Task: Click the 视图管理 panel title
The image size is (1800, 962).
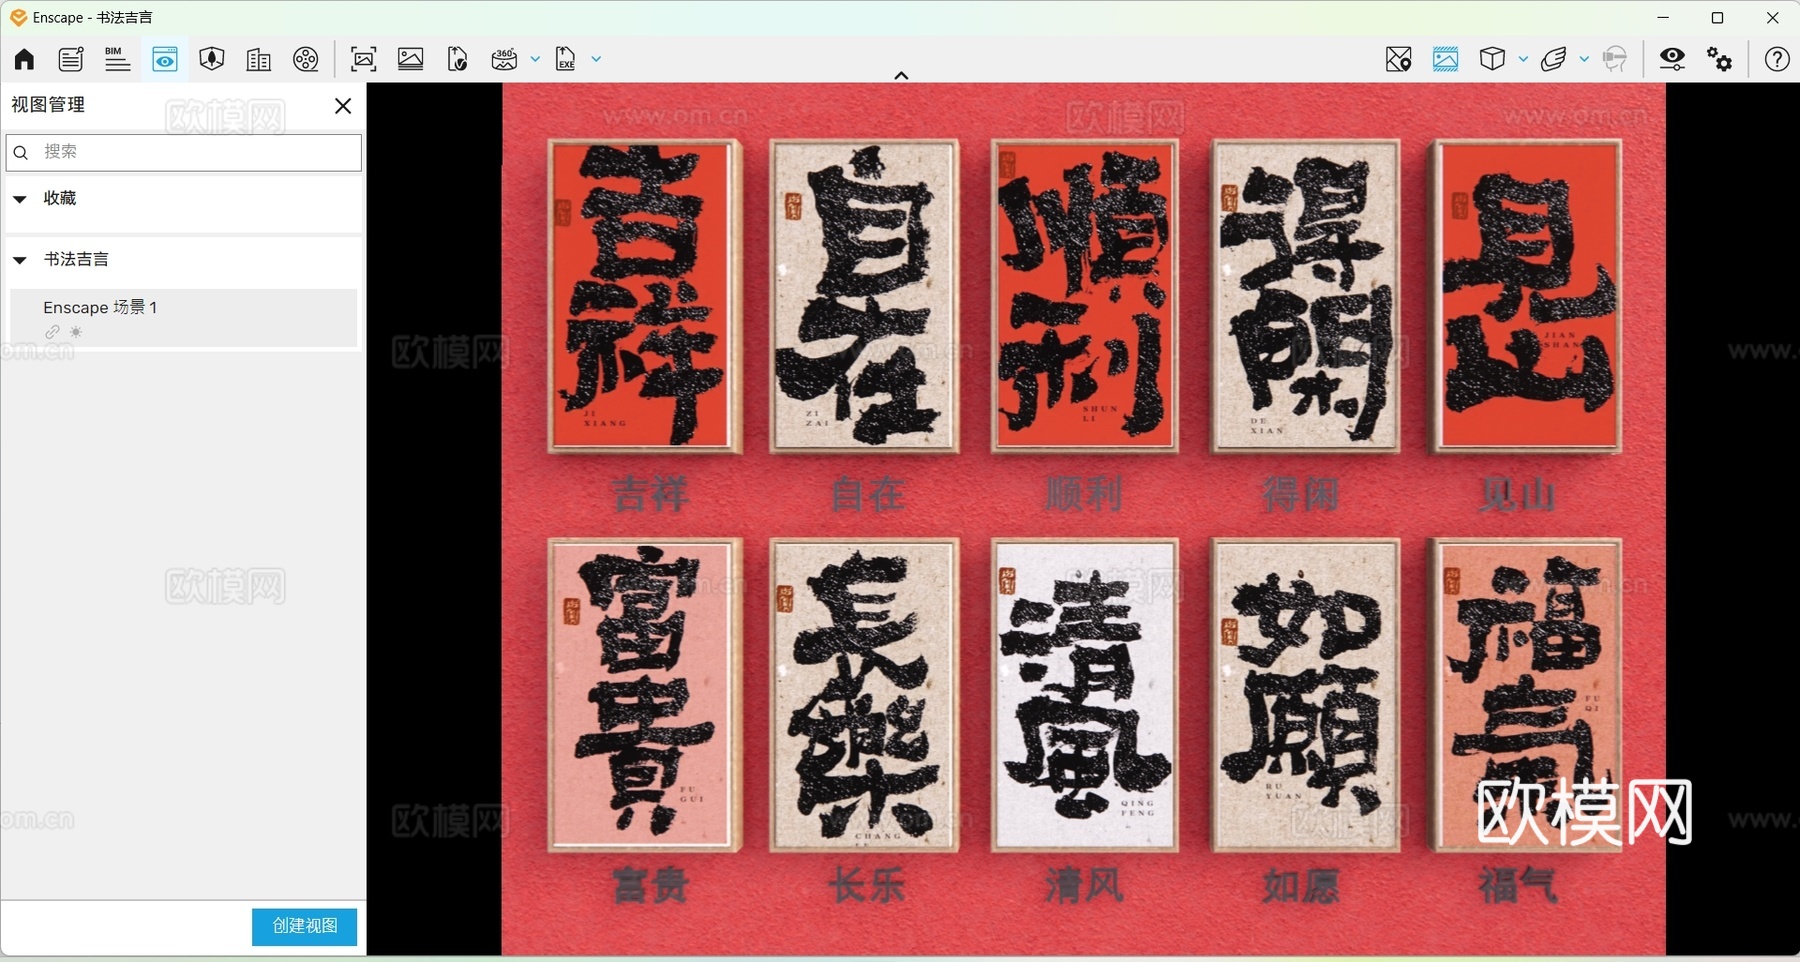Action: pyautogui.click(x=48, y=105)
